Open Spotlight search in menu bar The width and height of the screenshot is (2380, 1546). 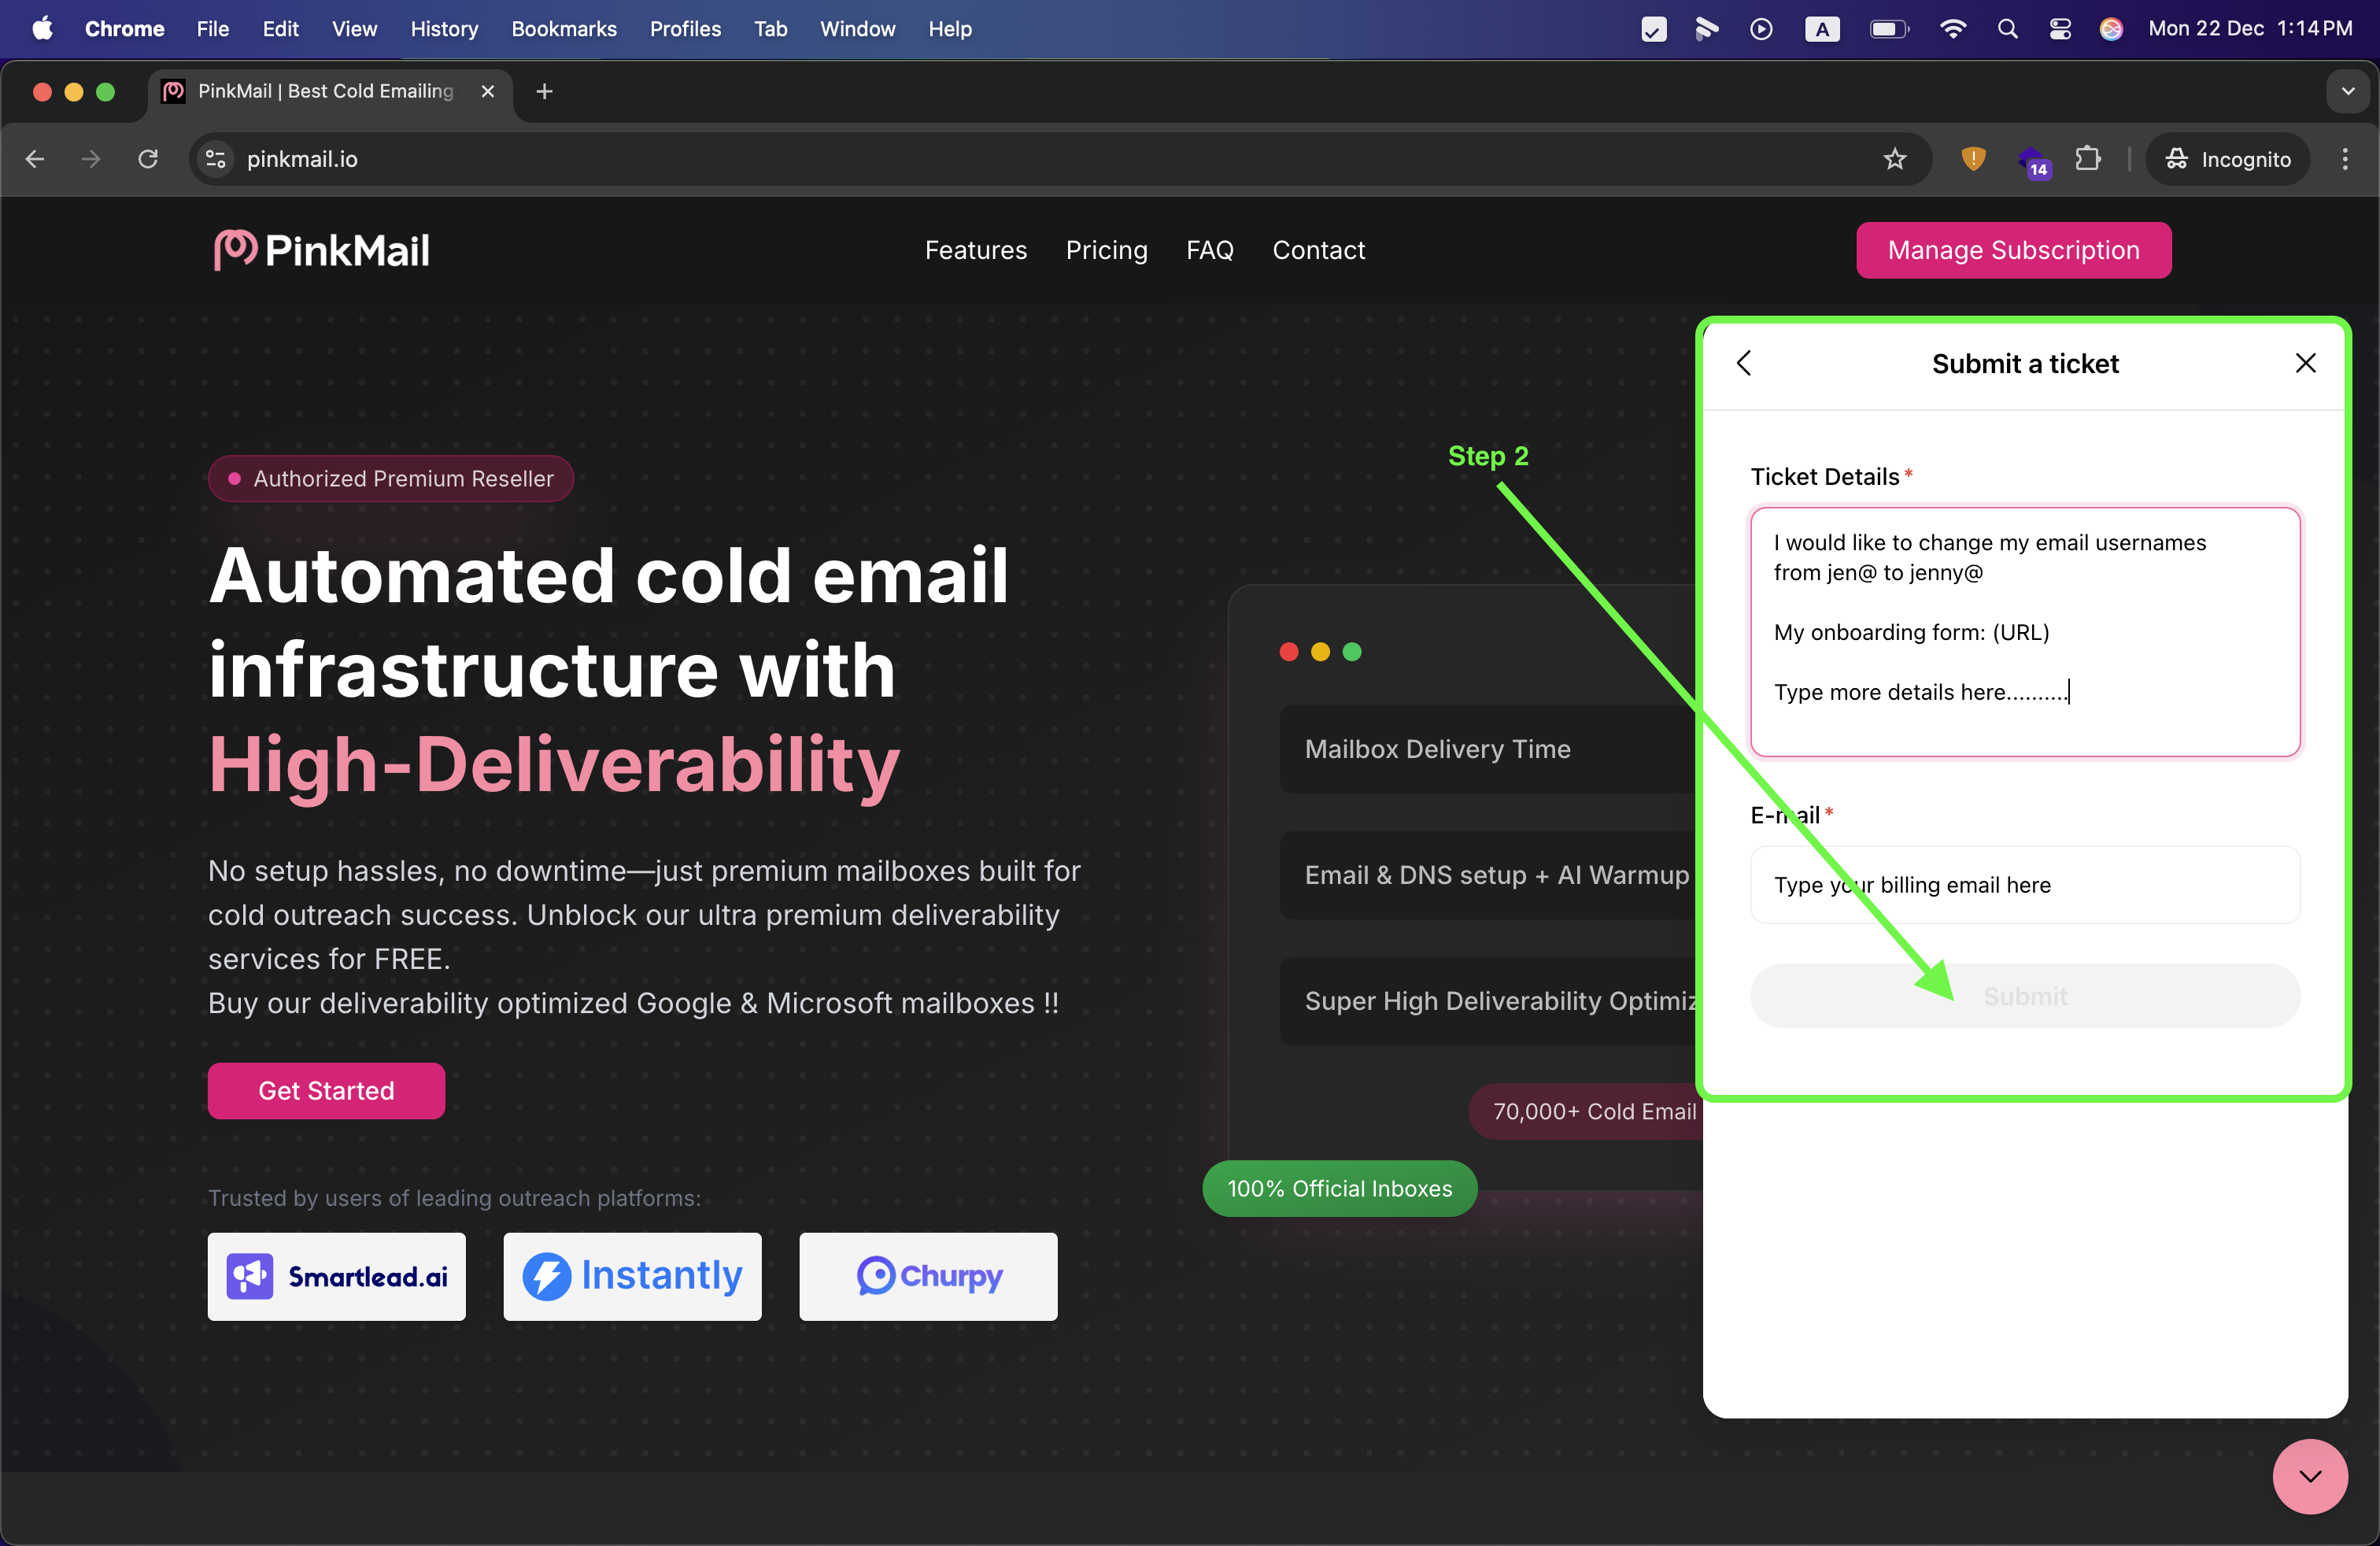[2007, 29]
